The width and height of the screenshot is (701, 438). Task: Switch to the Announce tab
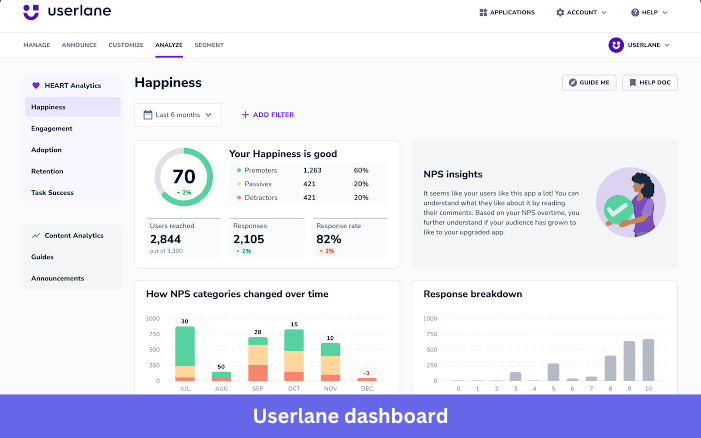(x=79, y=45)
